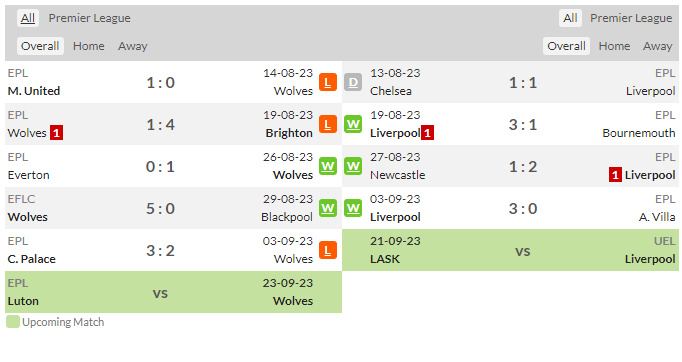Image resolution: width=682 pixels, height=362 pixels.
Task: Select left panel Premier League filter
Action: coord(90,18)
